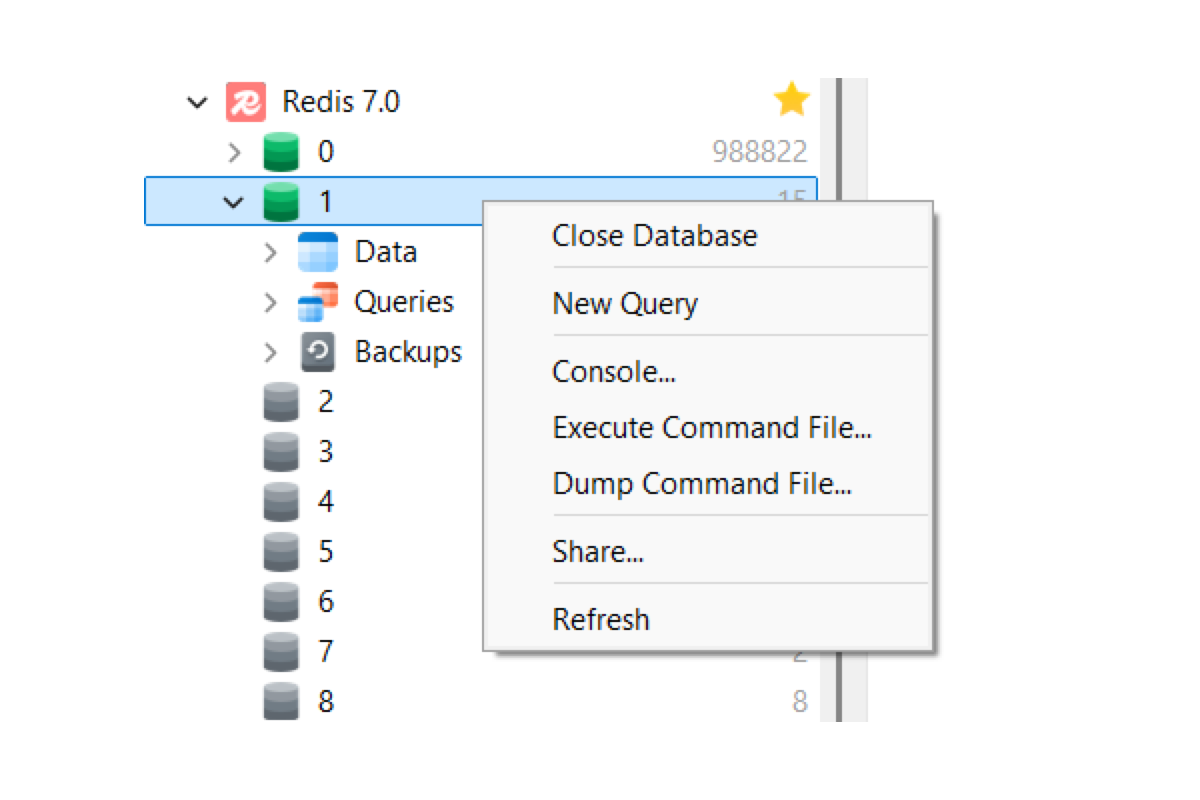The width and height of the screenshot is (1200, 800).
Task: Open the Data table icon
Action: click(318, 252)
